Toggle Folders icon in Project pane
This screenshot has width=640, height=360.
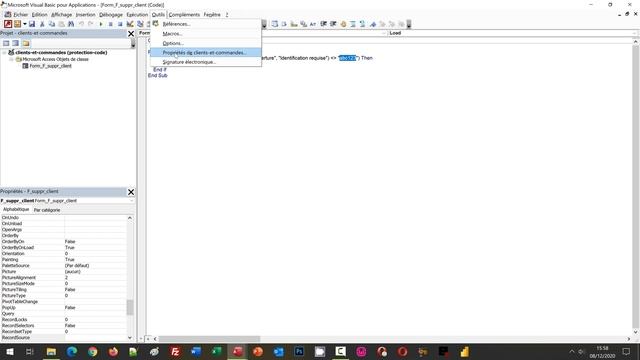[26, 43]
